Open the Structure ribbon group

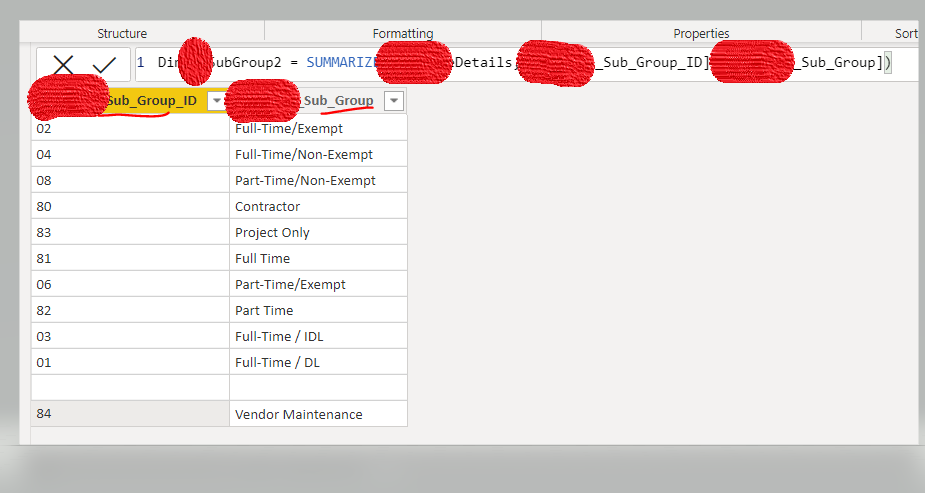tap(122, 34)
